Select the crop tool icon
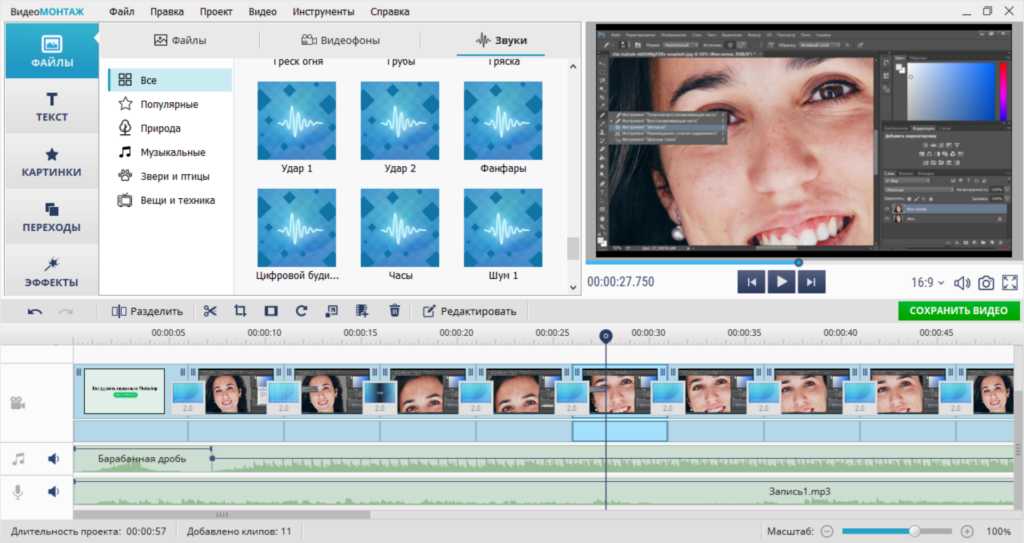This screenshot has height=543, width=1024. tap(240, 311)
